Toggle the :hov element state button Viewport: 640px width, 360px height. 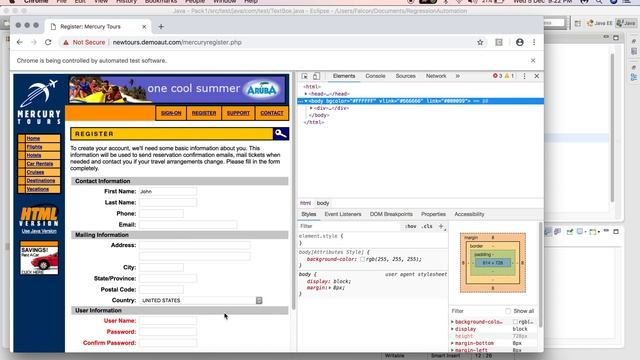(x=411, y=226)
